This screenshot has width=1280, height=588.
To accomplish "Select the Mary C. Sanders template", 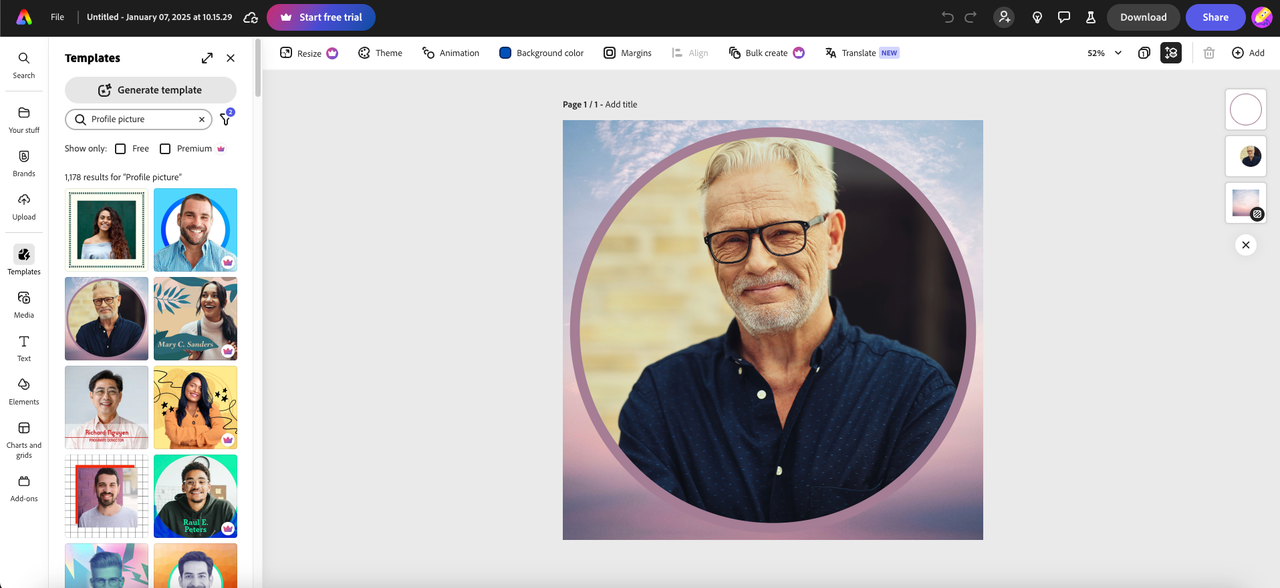I will click(x=195, y=319).
